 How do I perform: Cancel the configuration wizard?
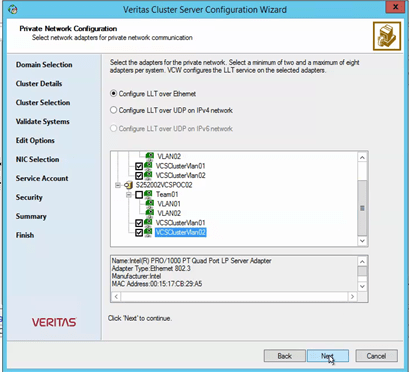click(376, 356)
